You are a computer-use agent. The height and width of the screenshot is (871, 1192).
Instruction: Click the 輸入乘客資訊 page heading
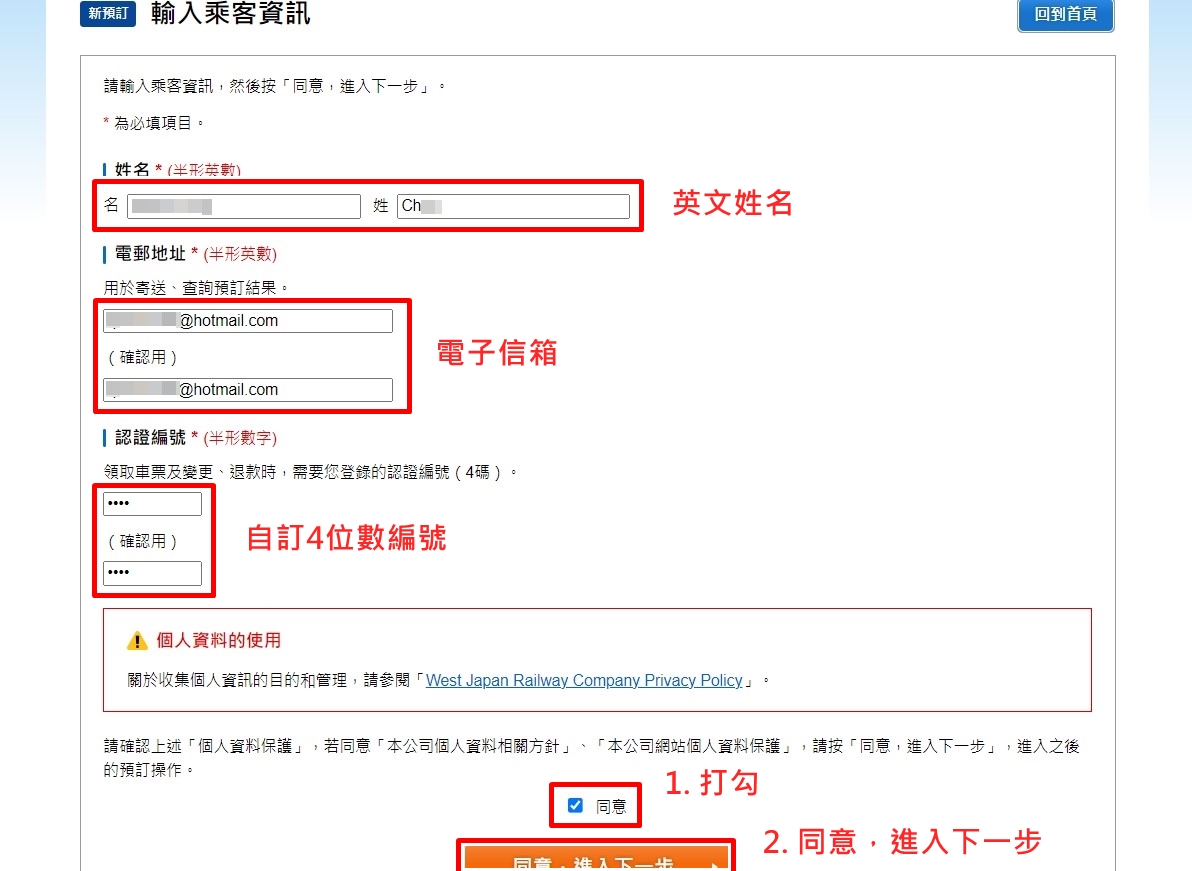tap(231, 14)
